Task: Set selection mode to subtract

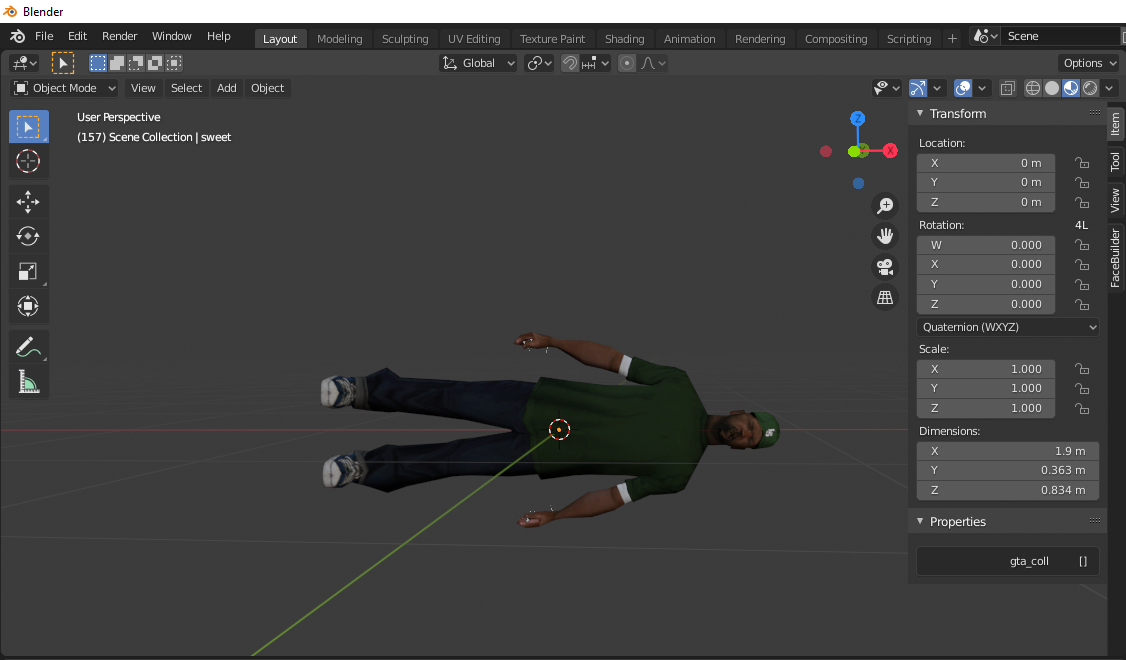Action: point(136,63)
